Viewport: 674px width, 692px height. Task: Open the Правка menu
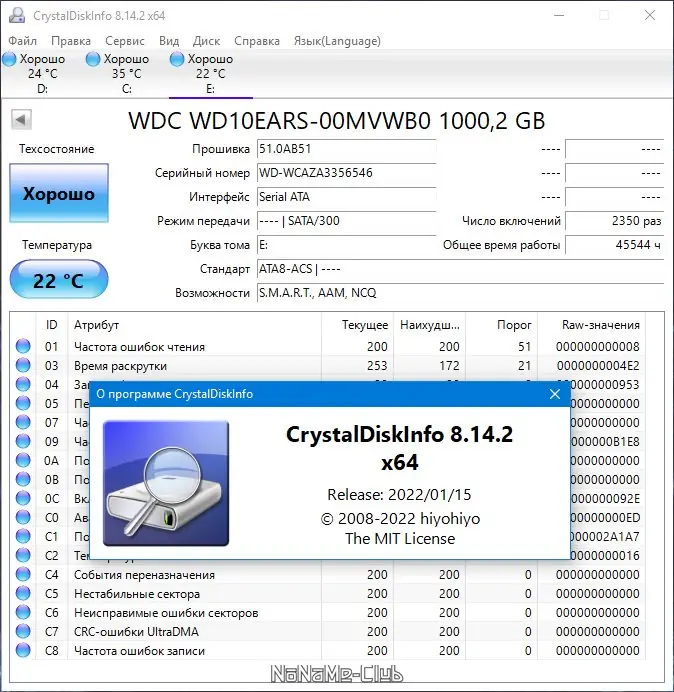pyautogui.click(x=71, y=41)
